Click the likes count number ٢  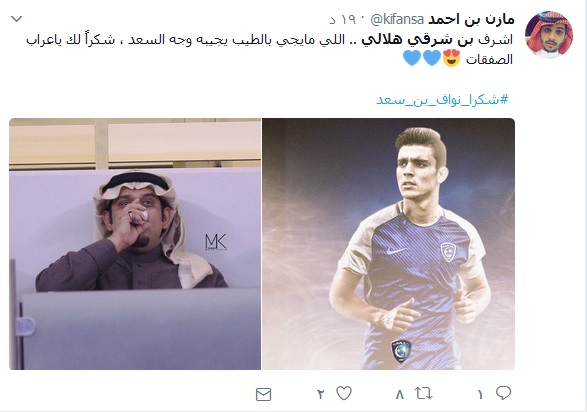coord(321,394)
